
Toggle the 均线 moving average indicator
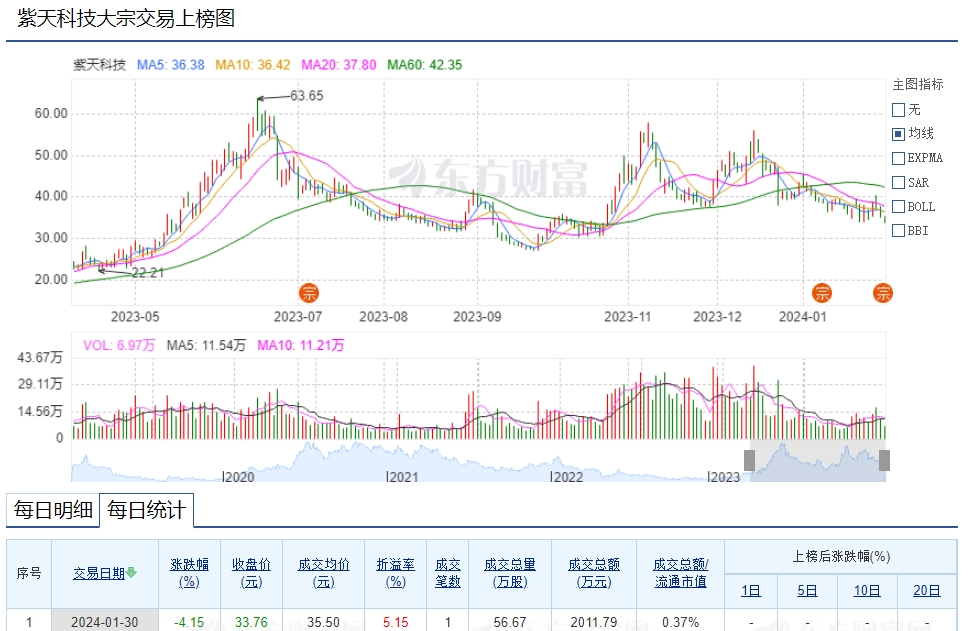coord(898,134)
